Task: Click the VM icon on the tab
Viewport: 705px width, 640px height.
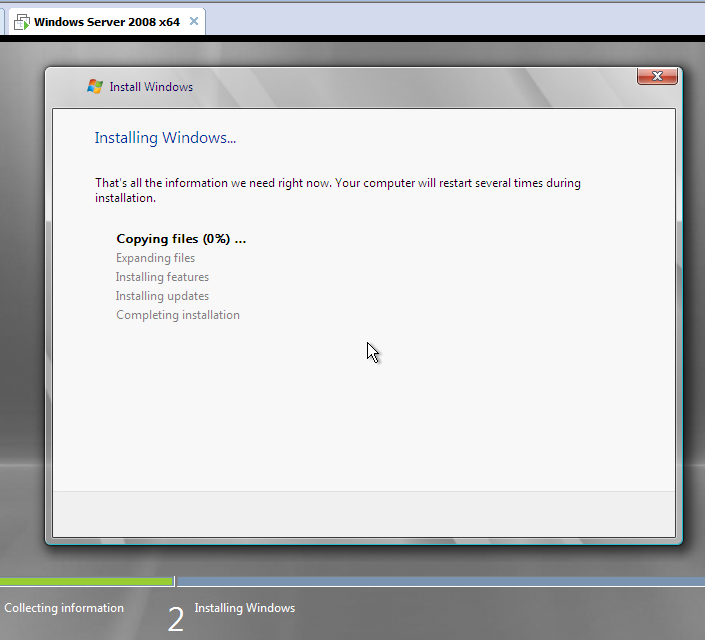Action: tap(22, 22)
